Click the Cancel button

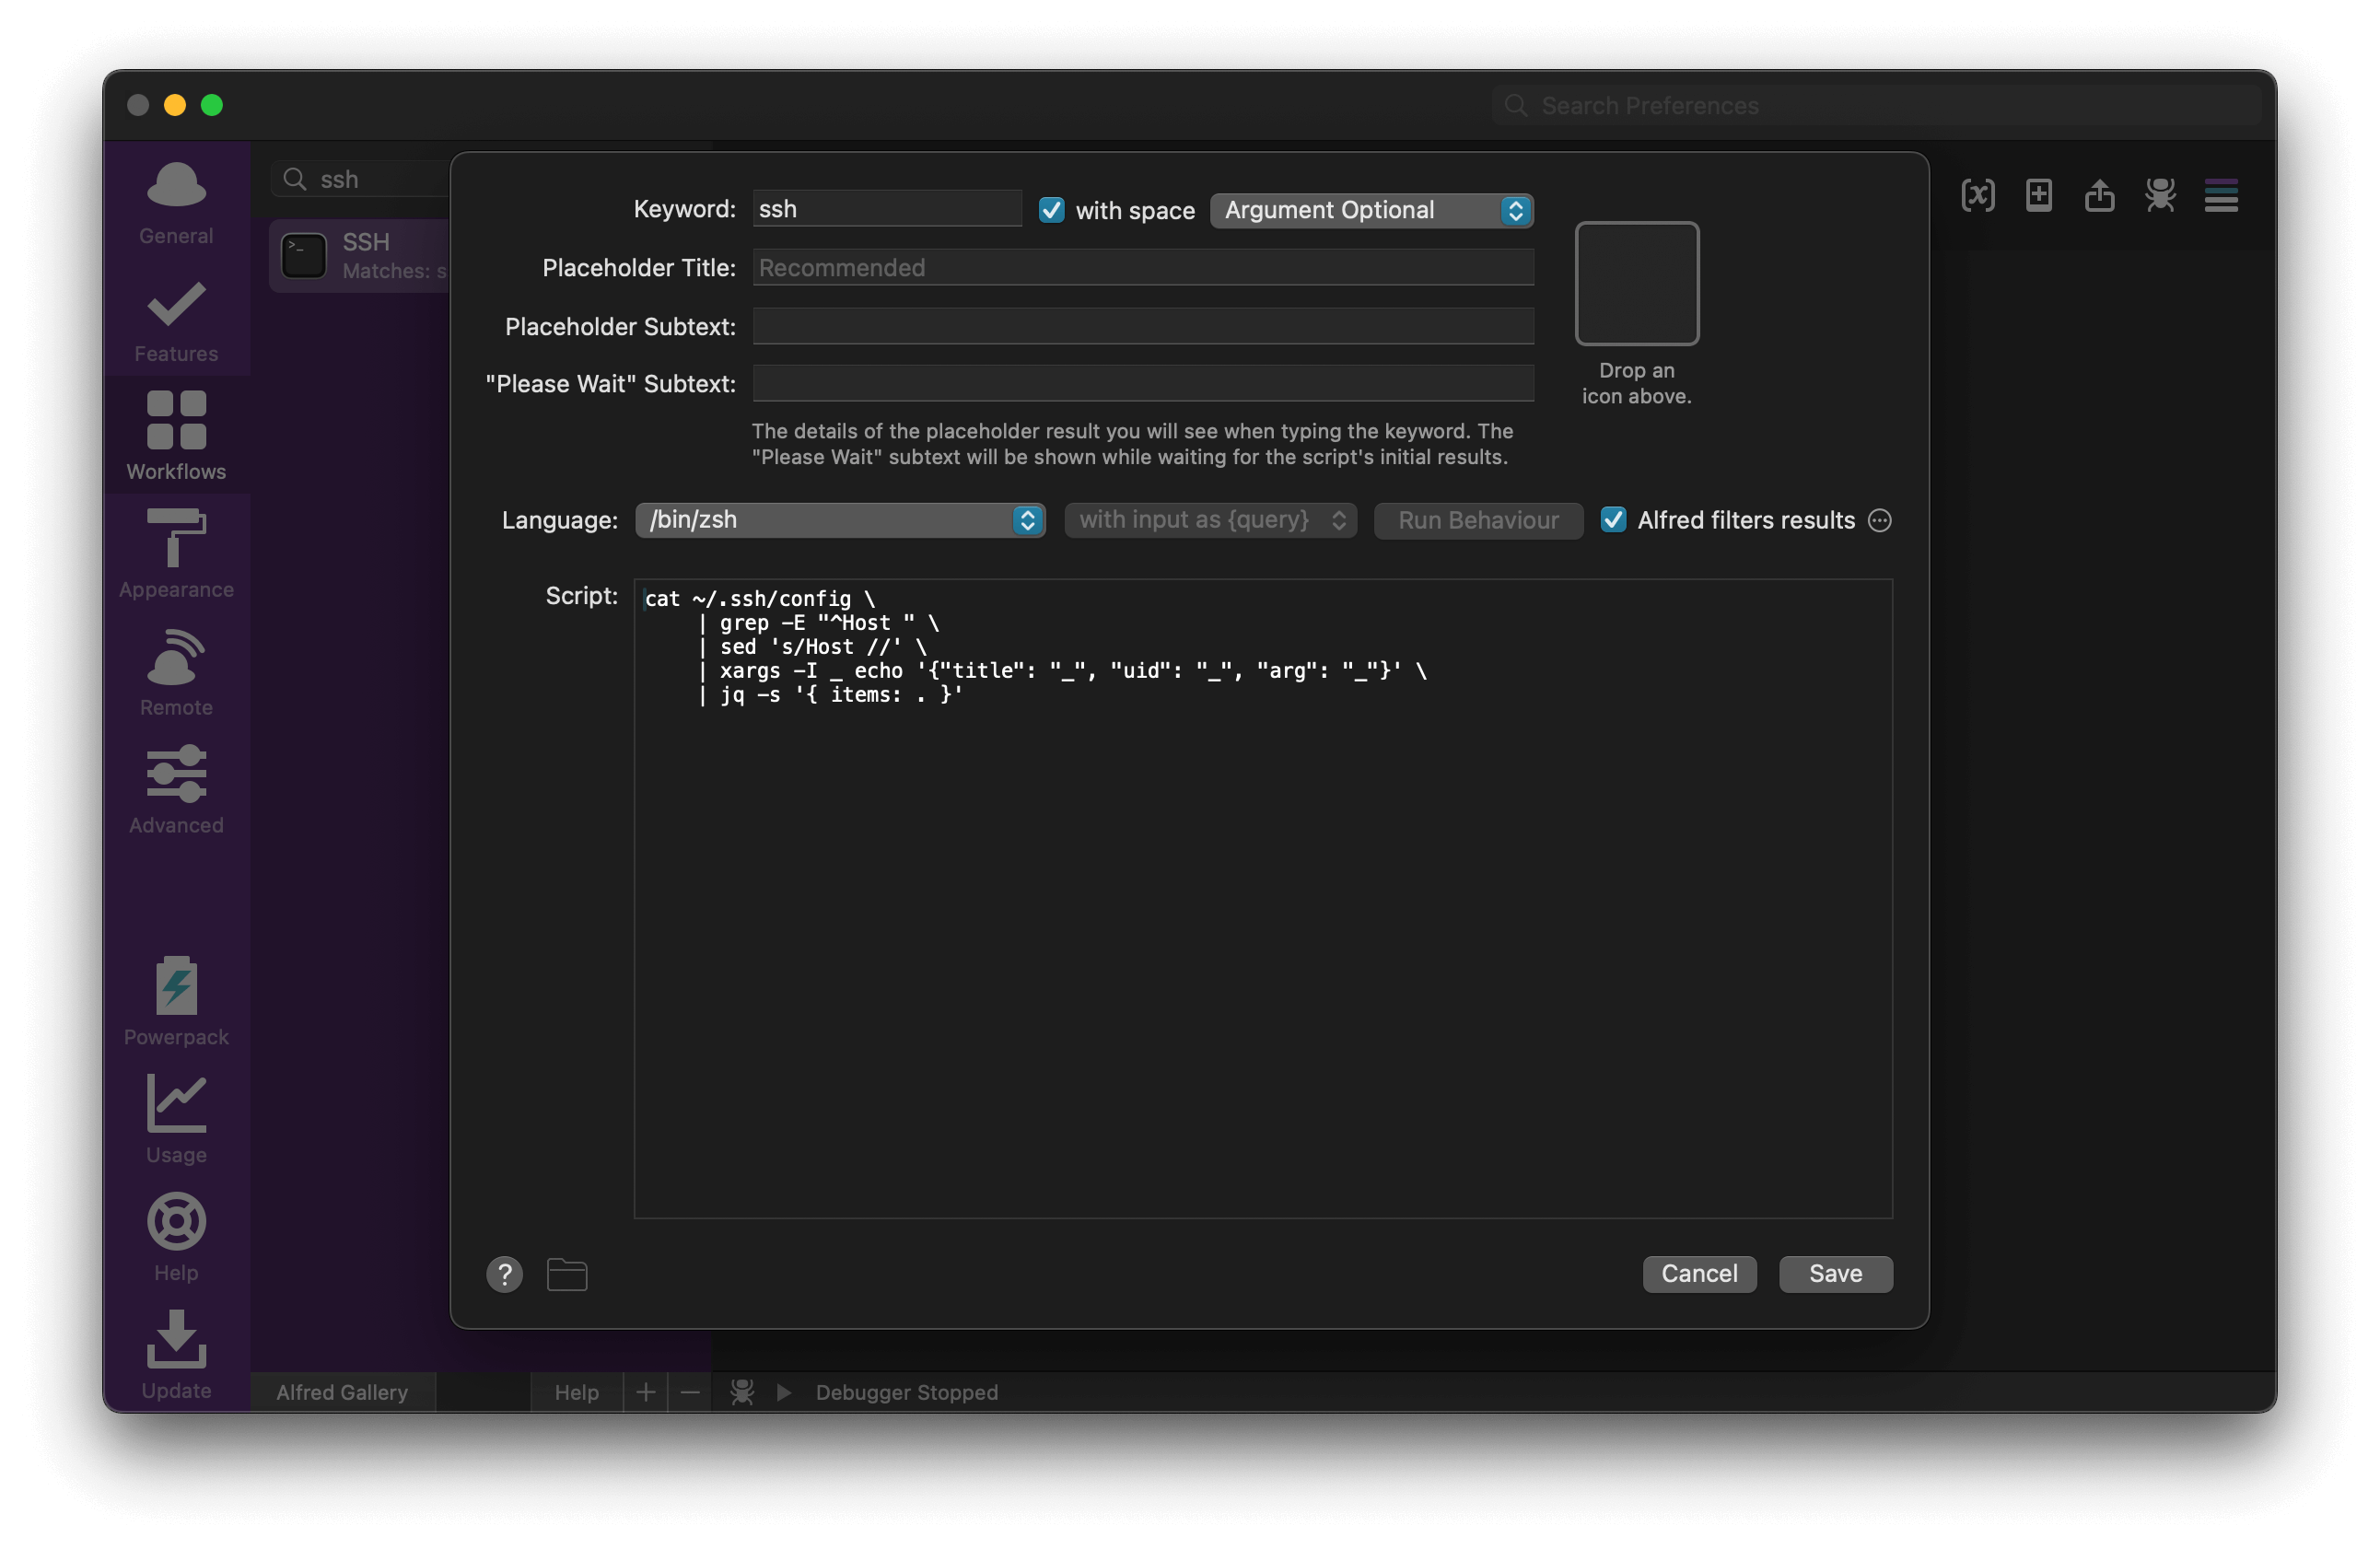coord(1699,1274)
